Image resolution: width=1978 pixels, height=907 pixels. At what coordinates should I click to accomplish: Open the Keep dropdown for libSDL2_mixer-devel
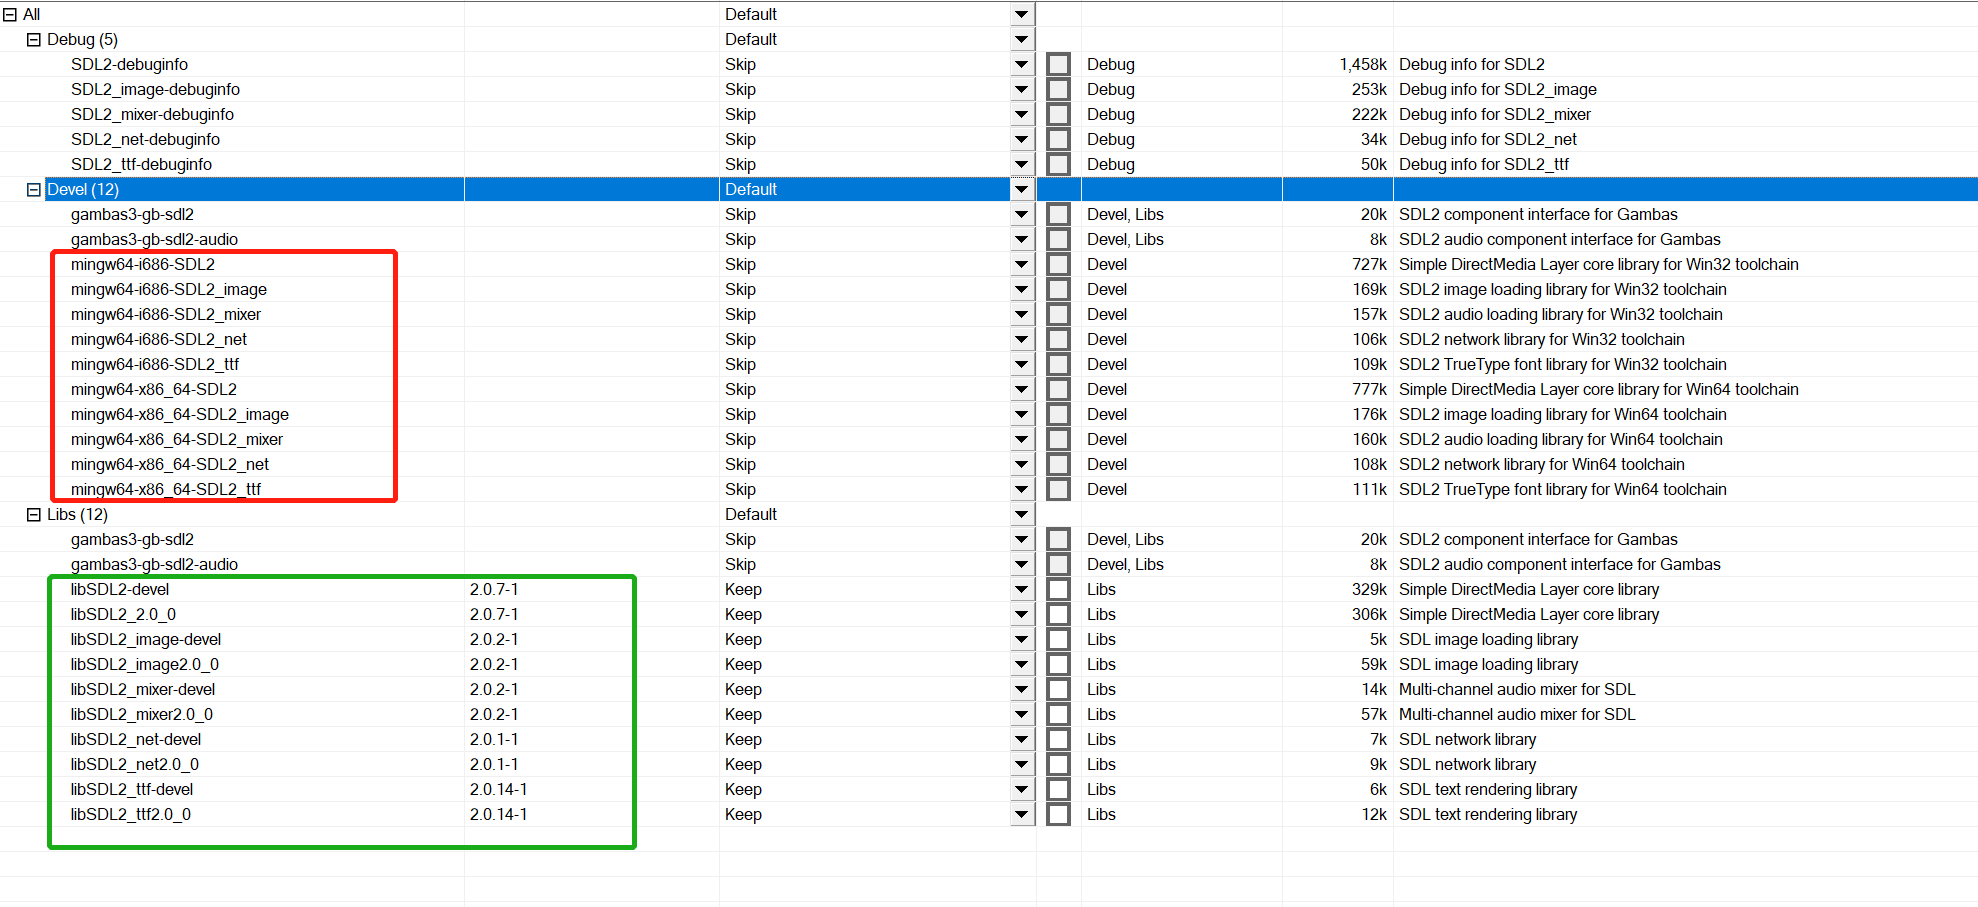(x=1021, y=690)
